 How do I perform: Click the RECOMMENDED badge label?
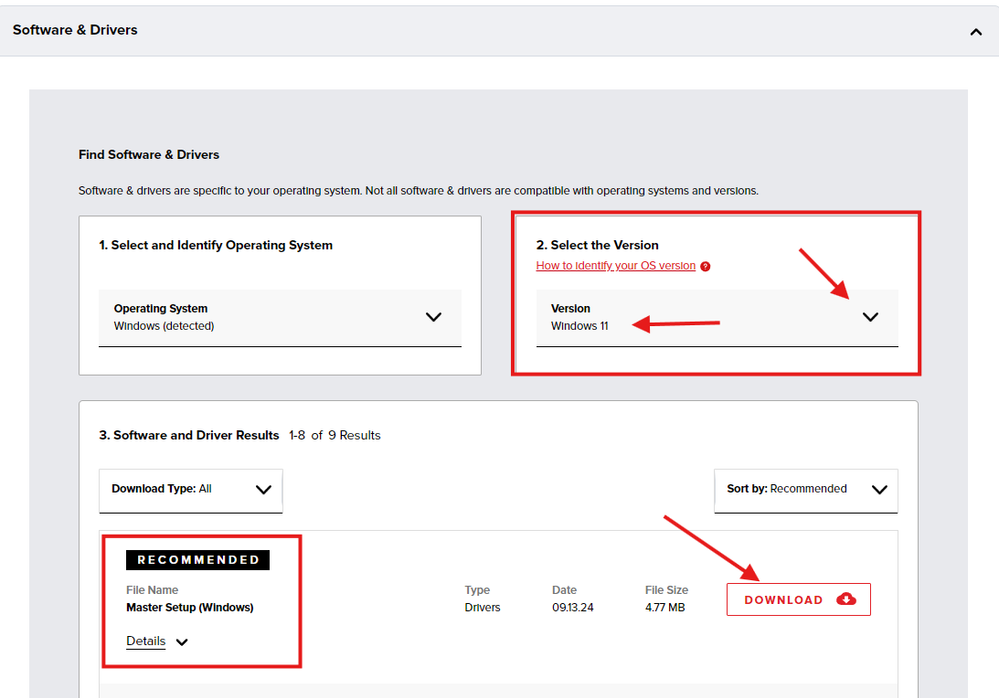tap(198, 560)
